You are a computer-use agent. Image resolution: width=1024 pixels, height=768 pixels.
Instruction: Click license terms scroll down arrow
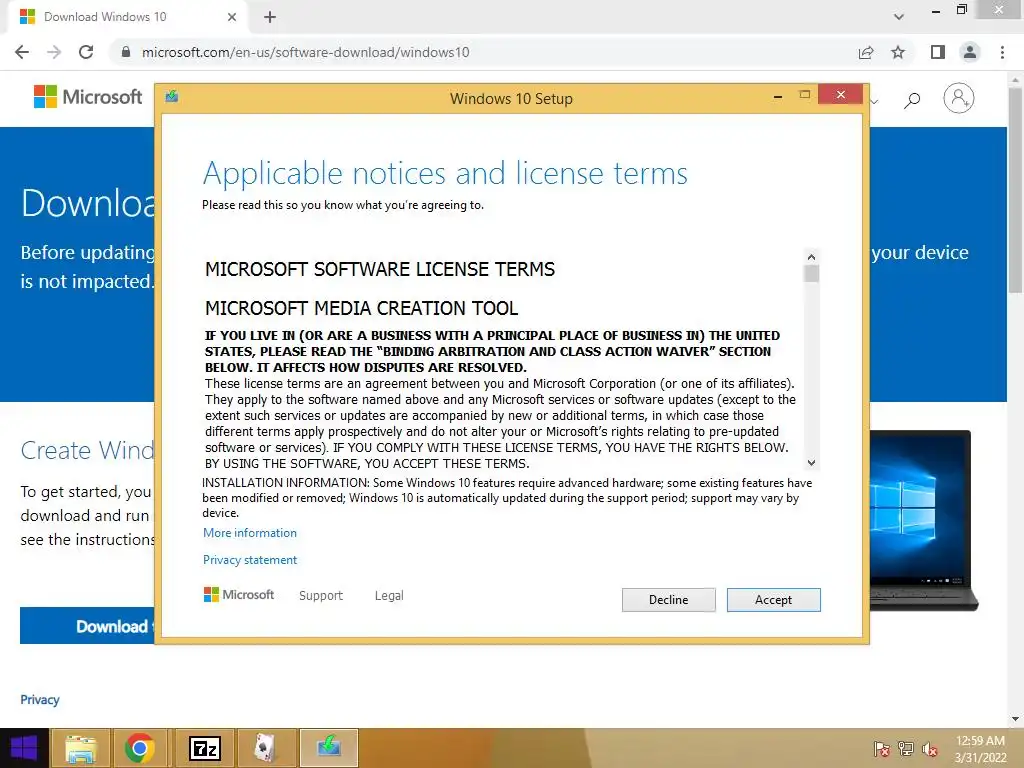tap(811, 462)
